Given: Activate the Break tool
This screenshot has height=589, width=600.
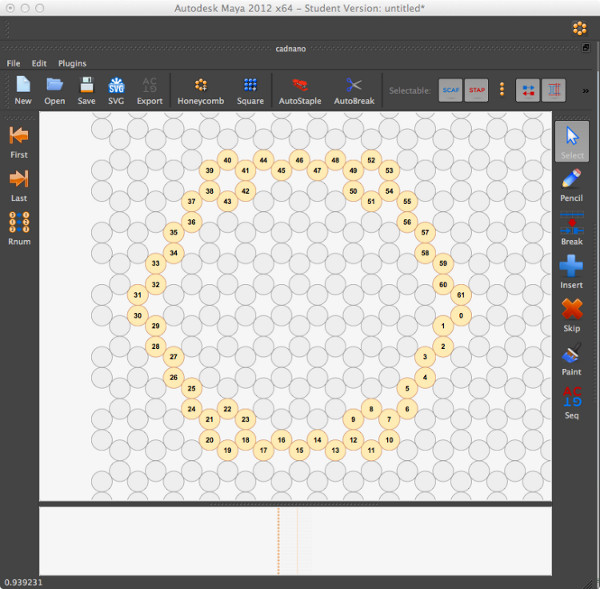Looking at the screenshot, I should (x=571, y=226).
